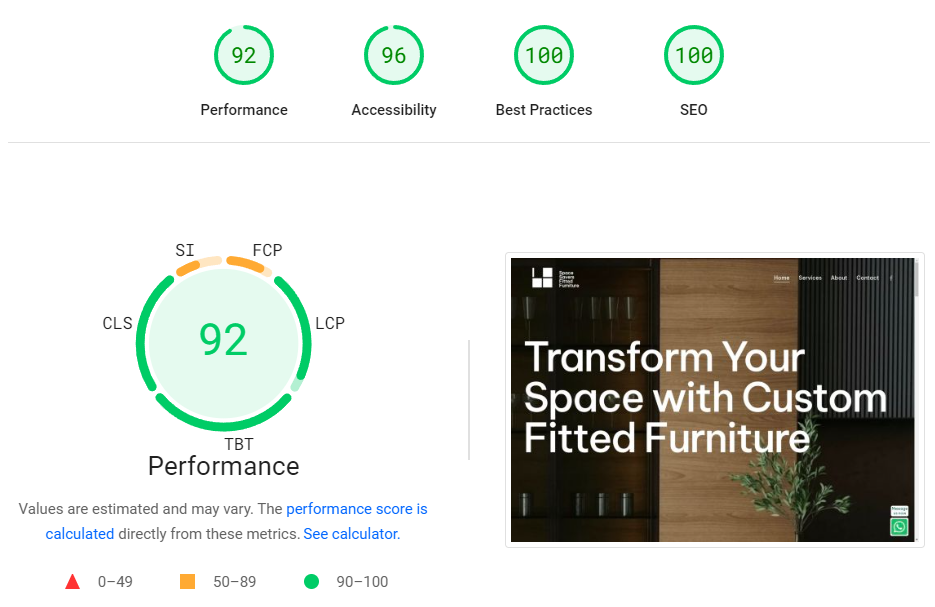Click the CLS label beside the gauge
The width and height of the screenshot is (935, 607).
[117, 324]
